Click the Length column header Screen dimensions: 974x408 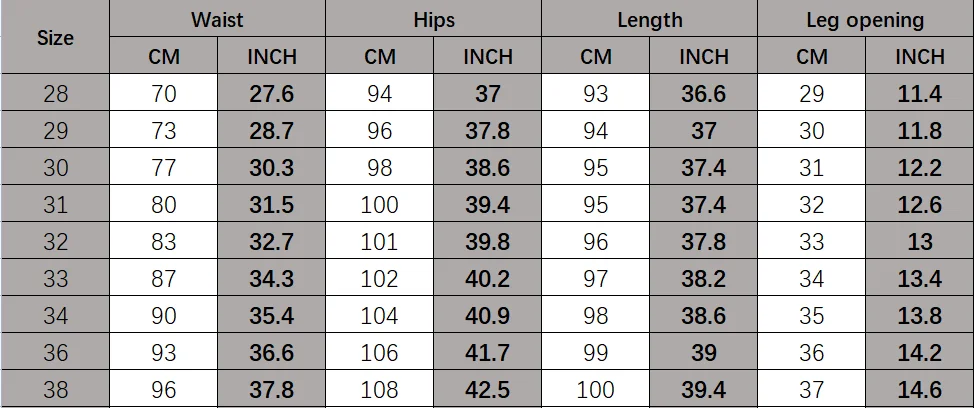point(650,19)
